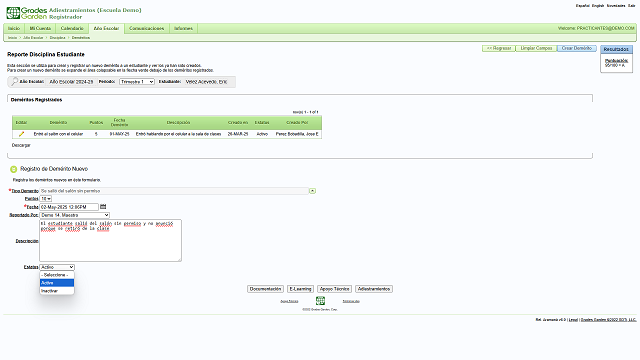The width and height of the screenshot is (640, 360).
Task: Choose 'Inactivar' option in Estatus list
Action: [57, 291]
